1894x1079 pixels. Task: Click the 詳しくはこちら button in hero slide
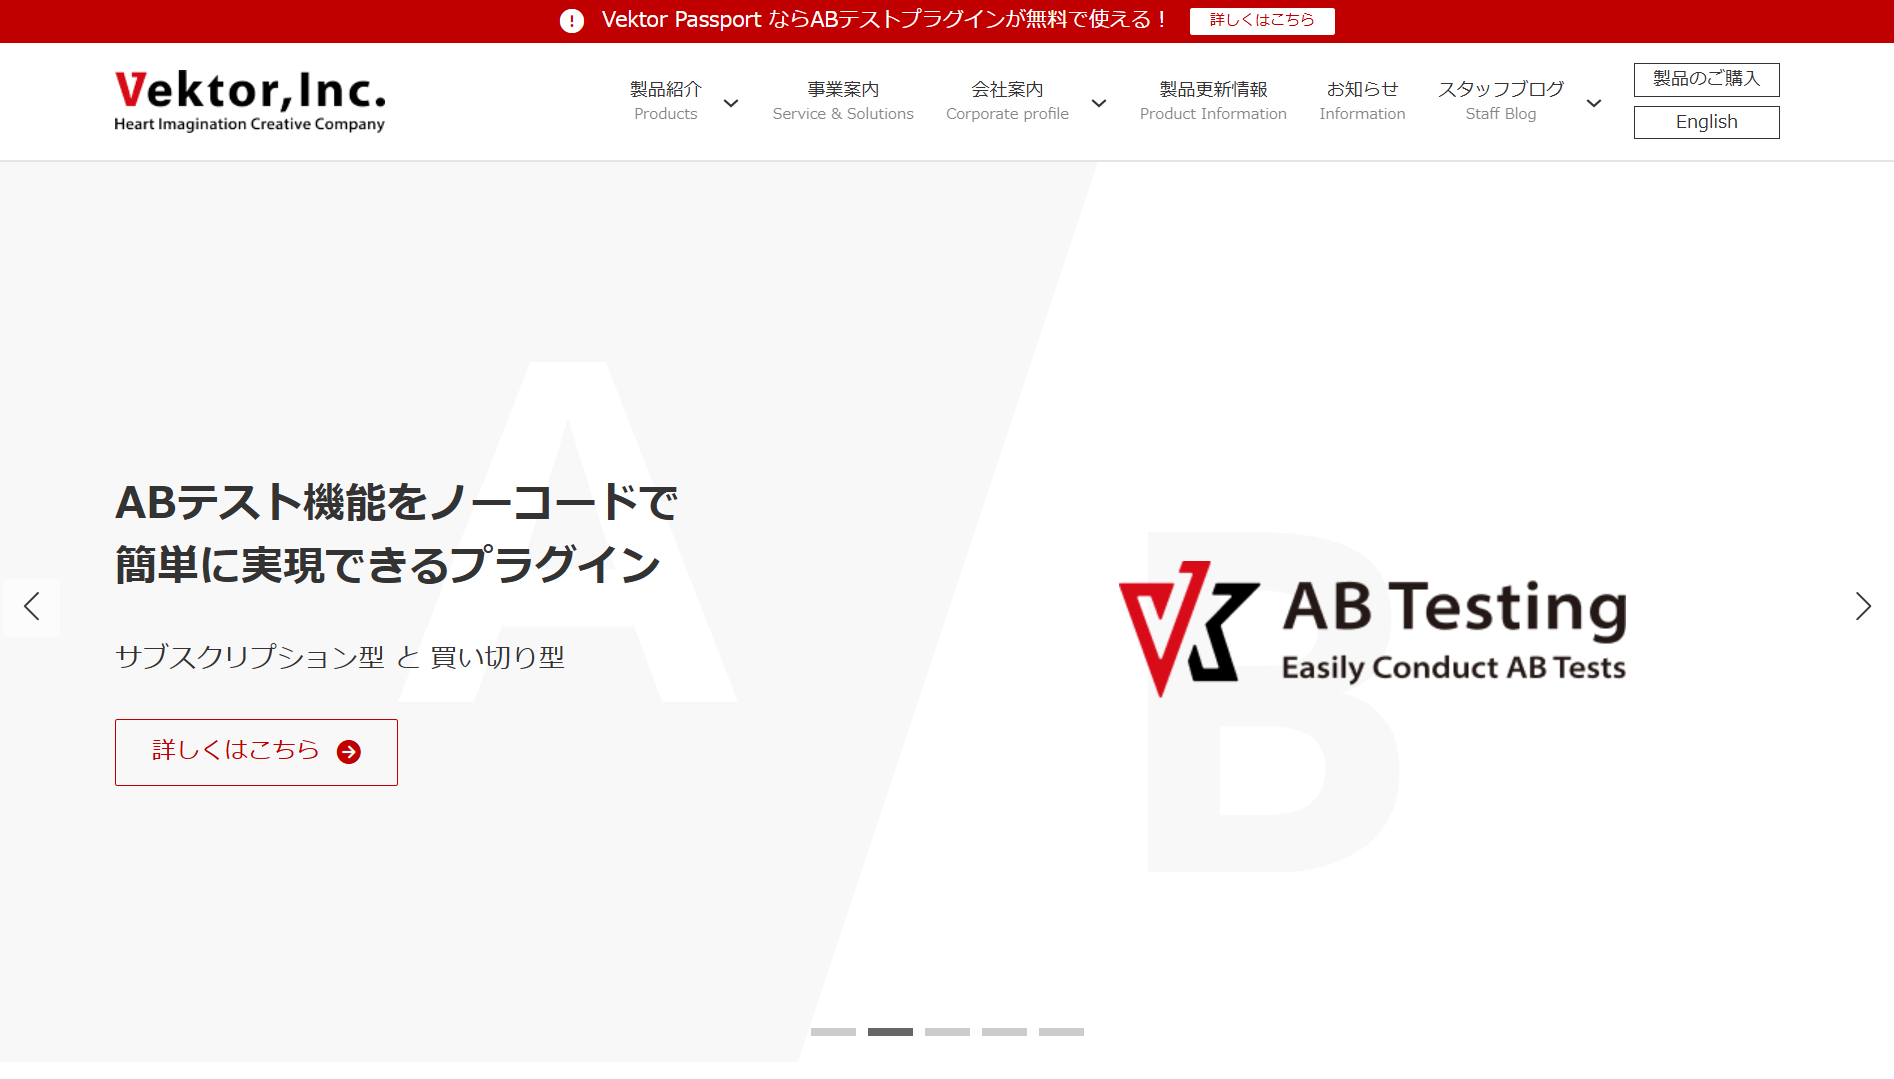coord(256,752)
